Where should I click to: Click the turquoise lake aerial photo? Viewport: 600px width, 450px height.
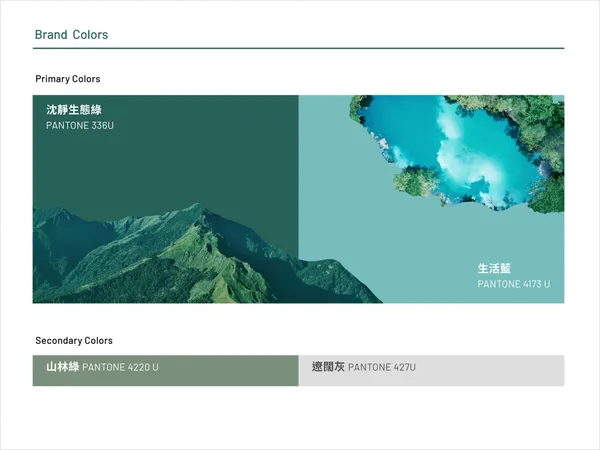click(459, 153)
